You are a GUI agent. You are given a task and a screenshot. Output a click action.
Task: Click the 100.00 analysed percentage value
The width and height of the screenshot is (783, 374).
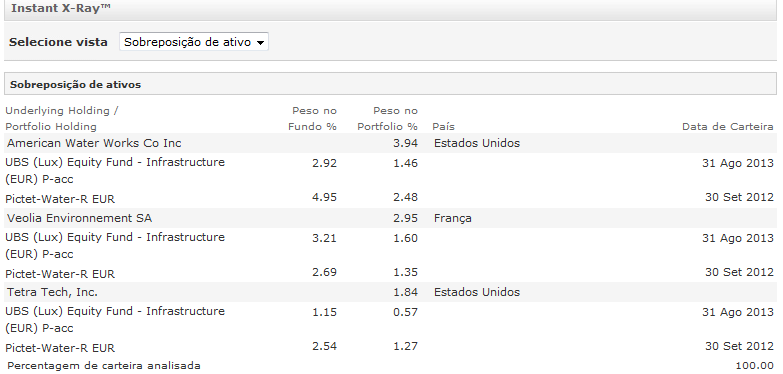point(755,366)
